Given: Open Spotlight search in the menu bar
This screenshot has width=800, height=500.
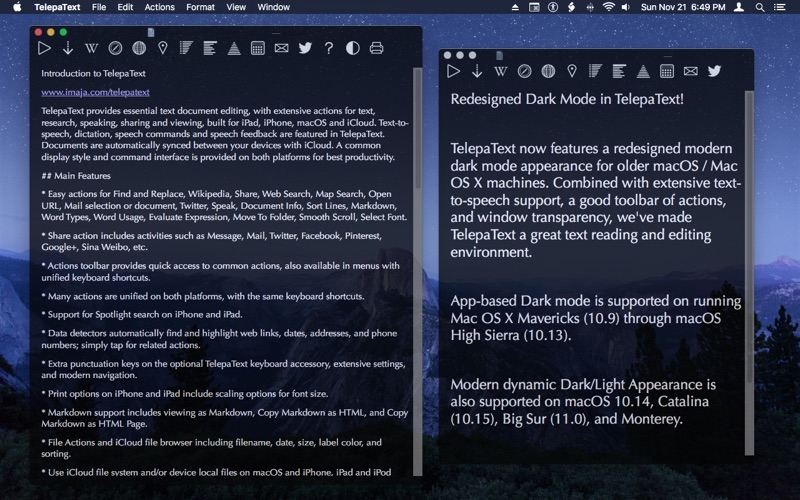Looking at the screenshot, I should click(760, 7).
